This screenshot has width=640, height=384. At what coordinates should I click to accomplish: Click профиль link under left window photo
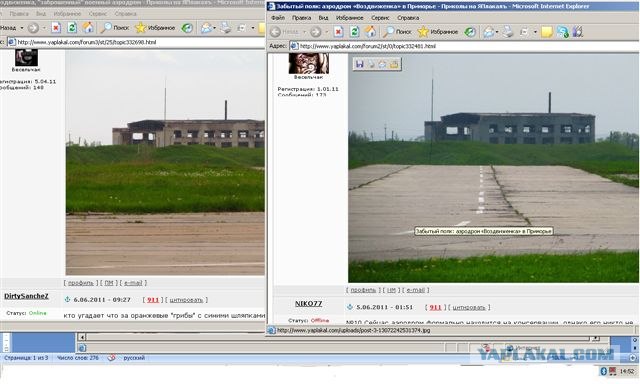[80, 283]
